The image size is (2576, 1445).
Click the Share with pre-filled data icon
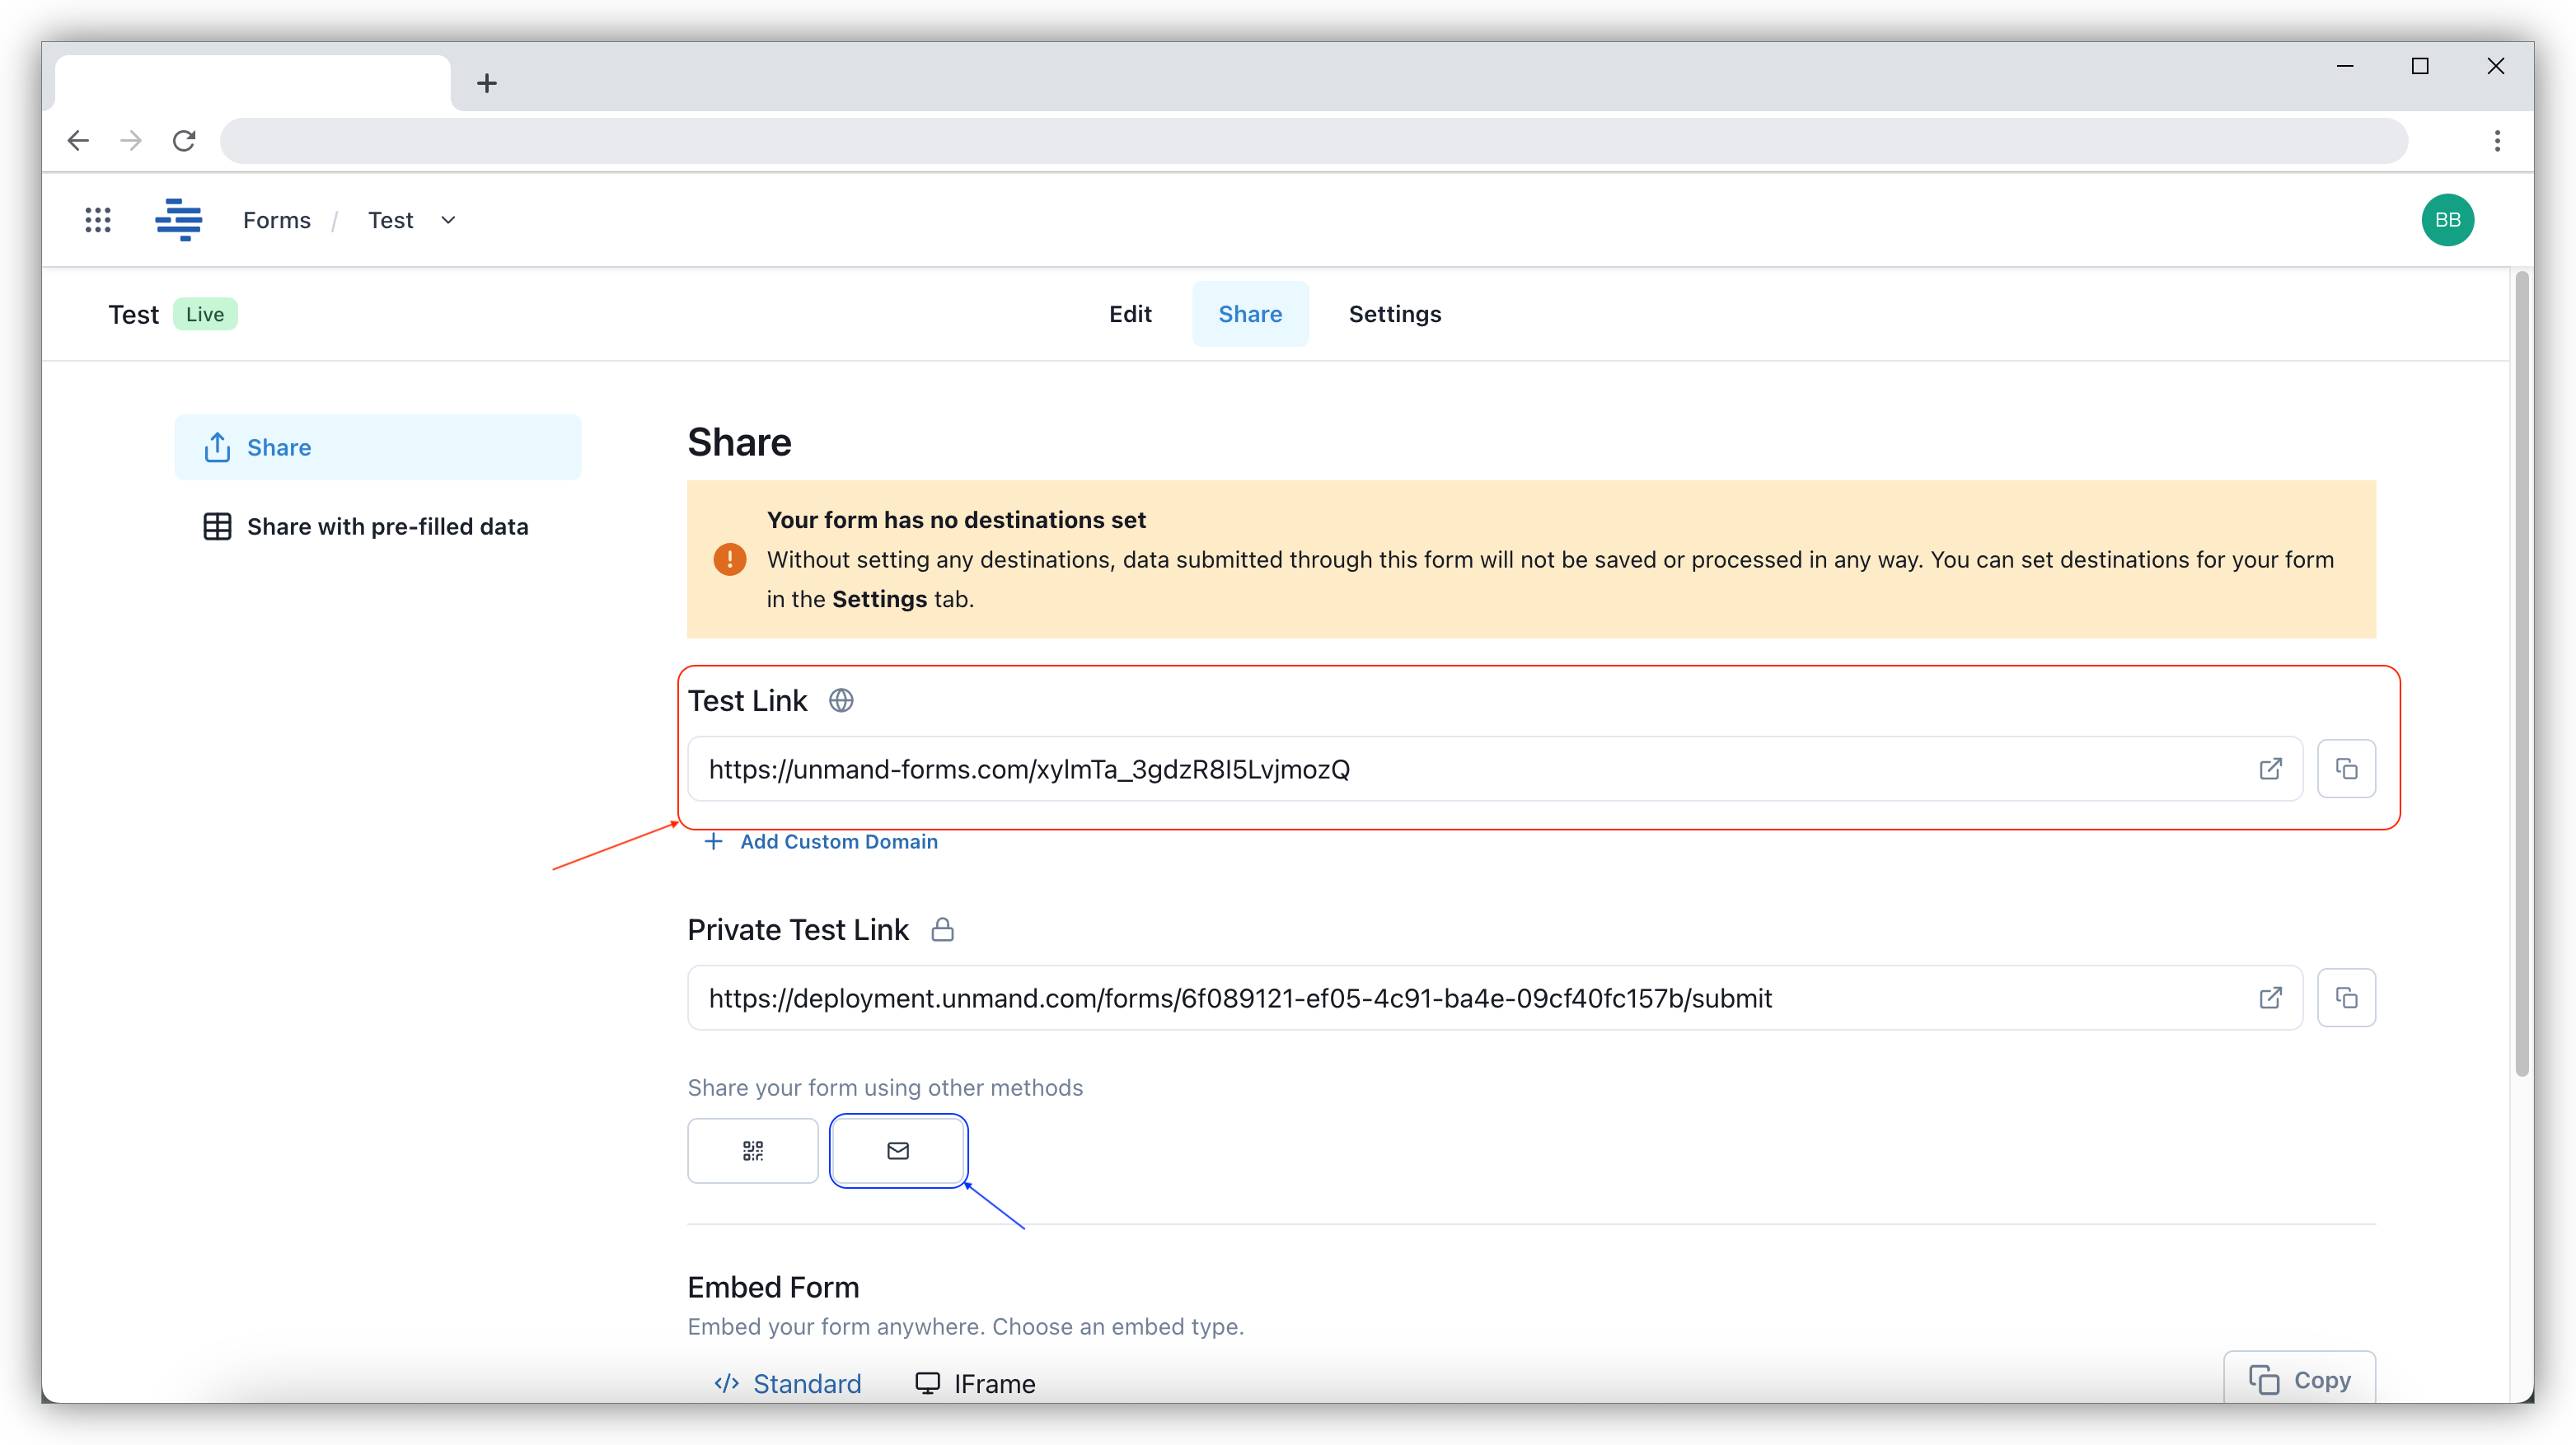click(216, 526)
